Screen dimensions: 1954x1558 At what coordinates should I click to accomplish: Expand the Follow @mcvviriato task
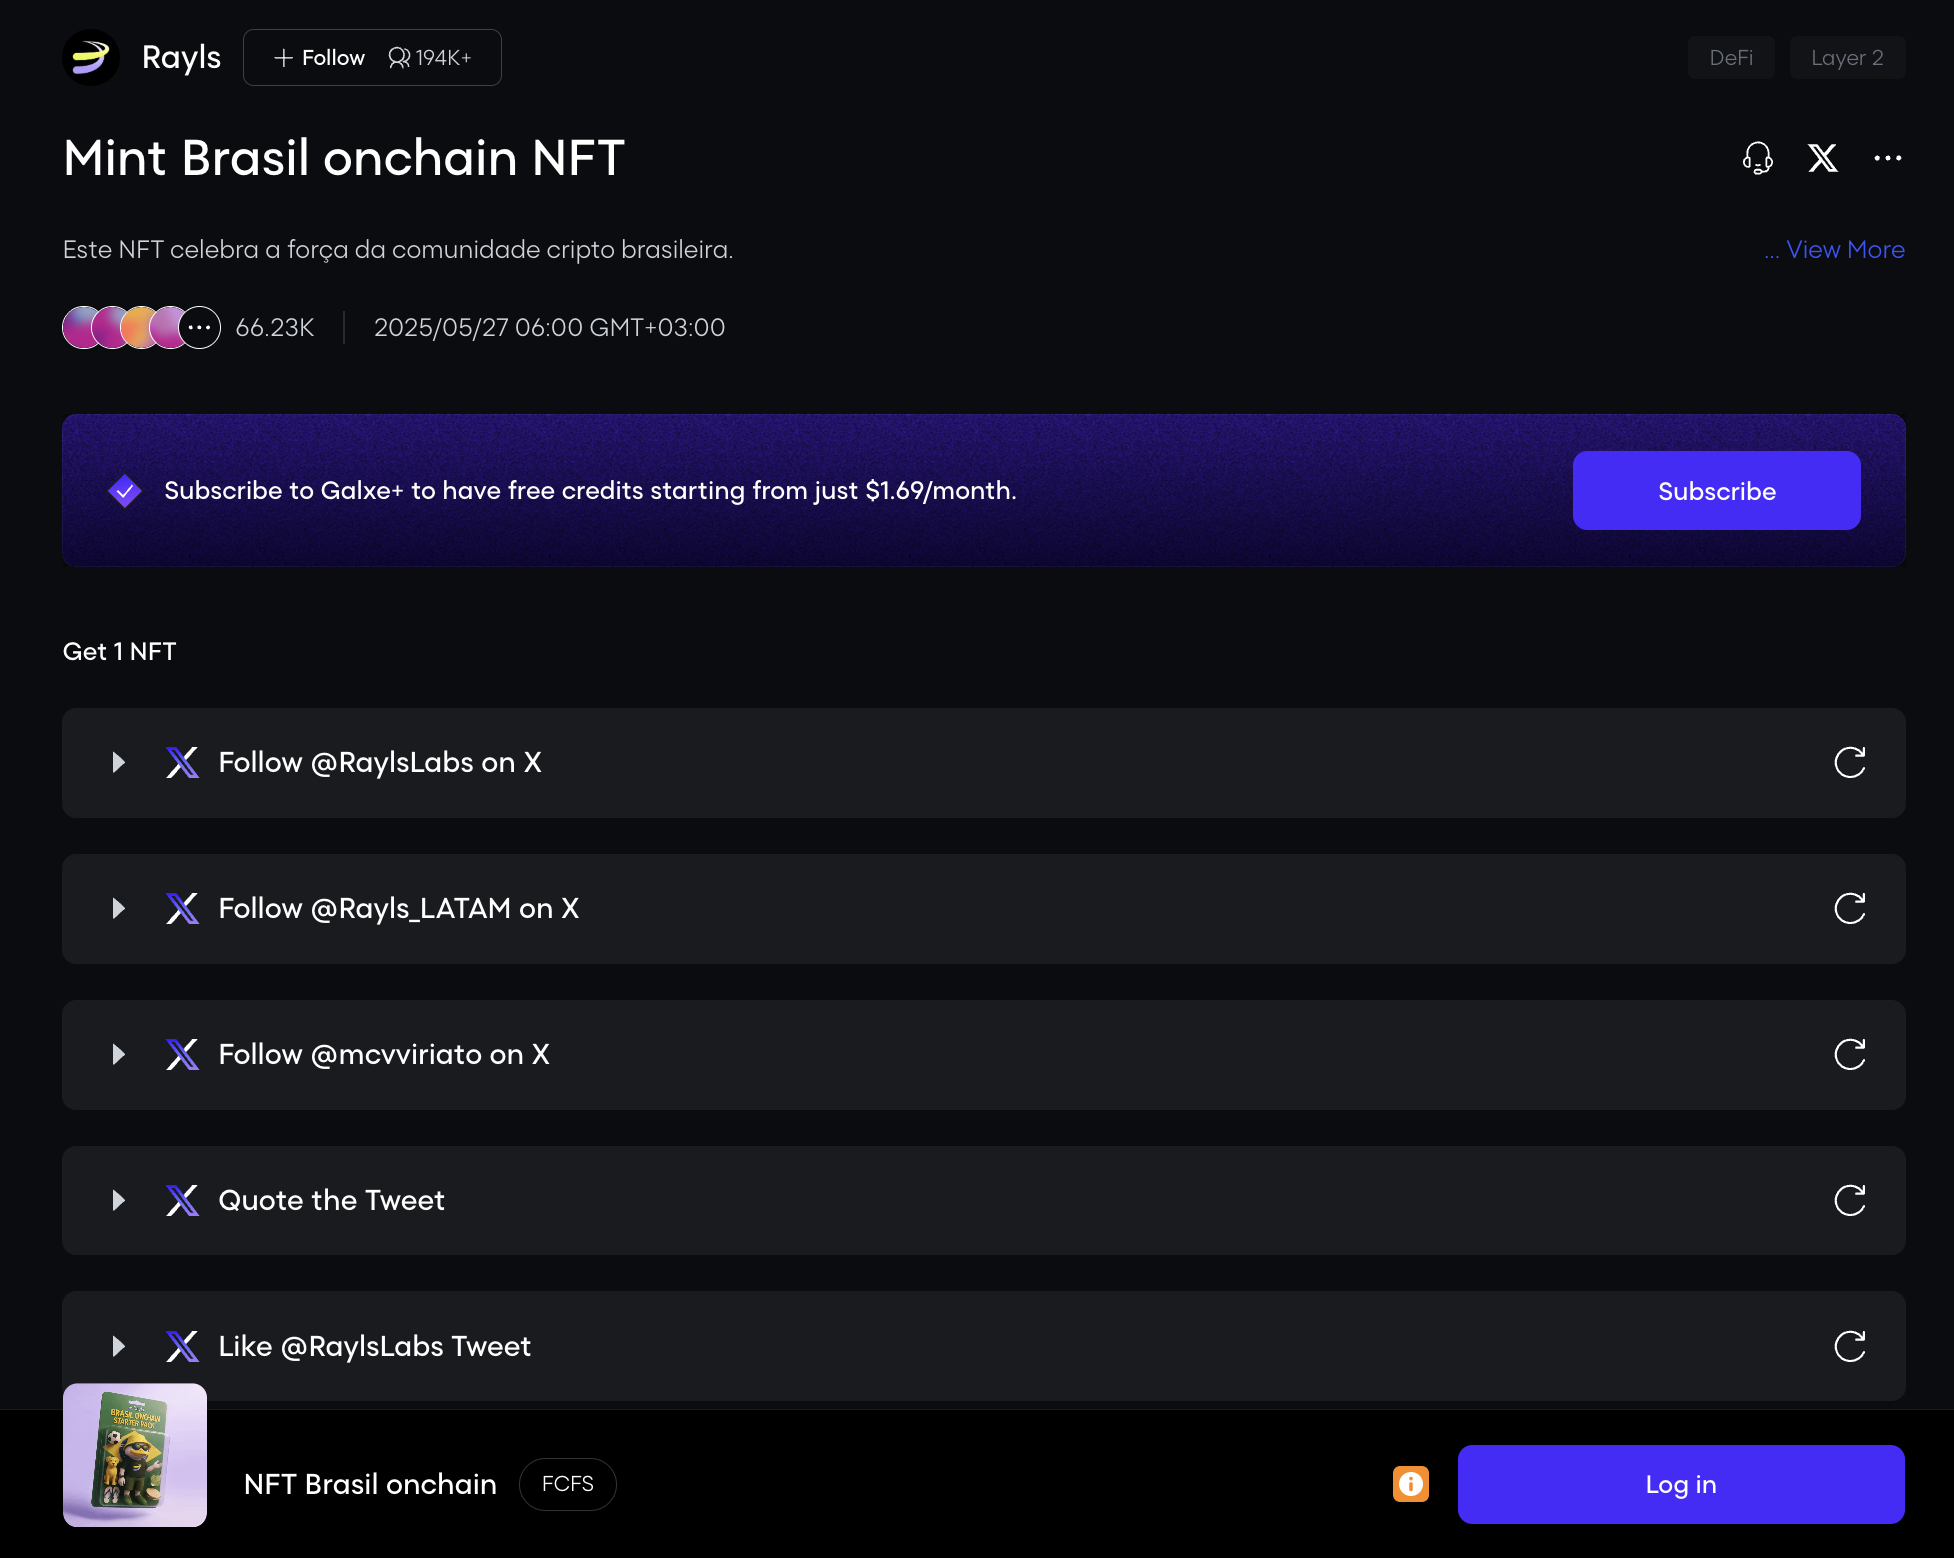tap(118, 1055)
